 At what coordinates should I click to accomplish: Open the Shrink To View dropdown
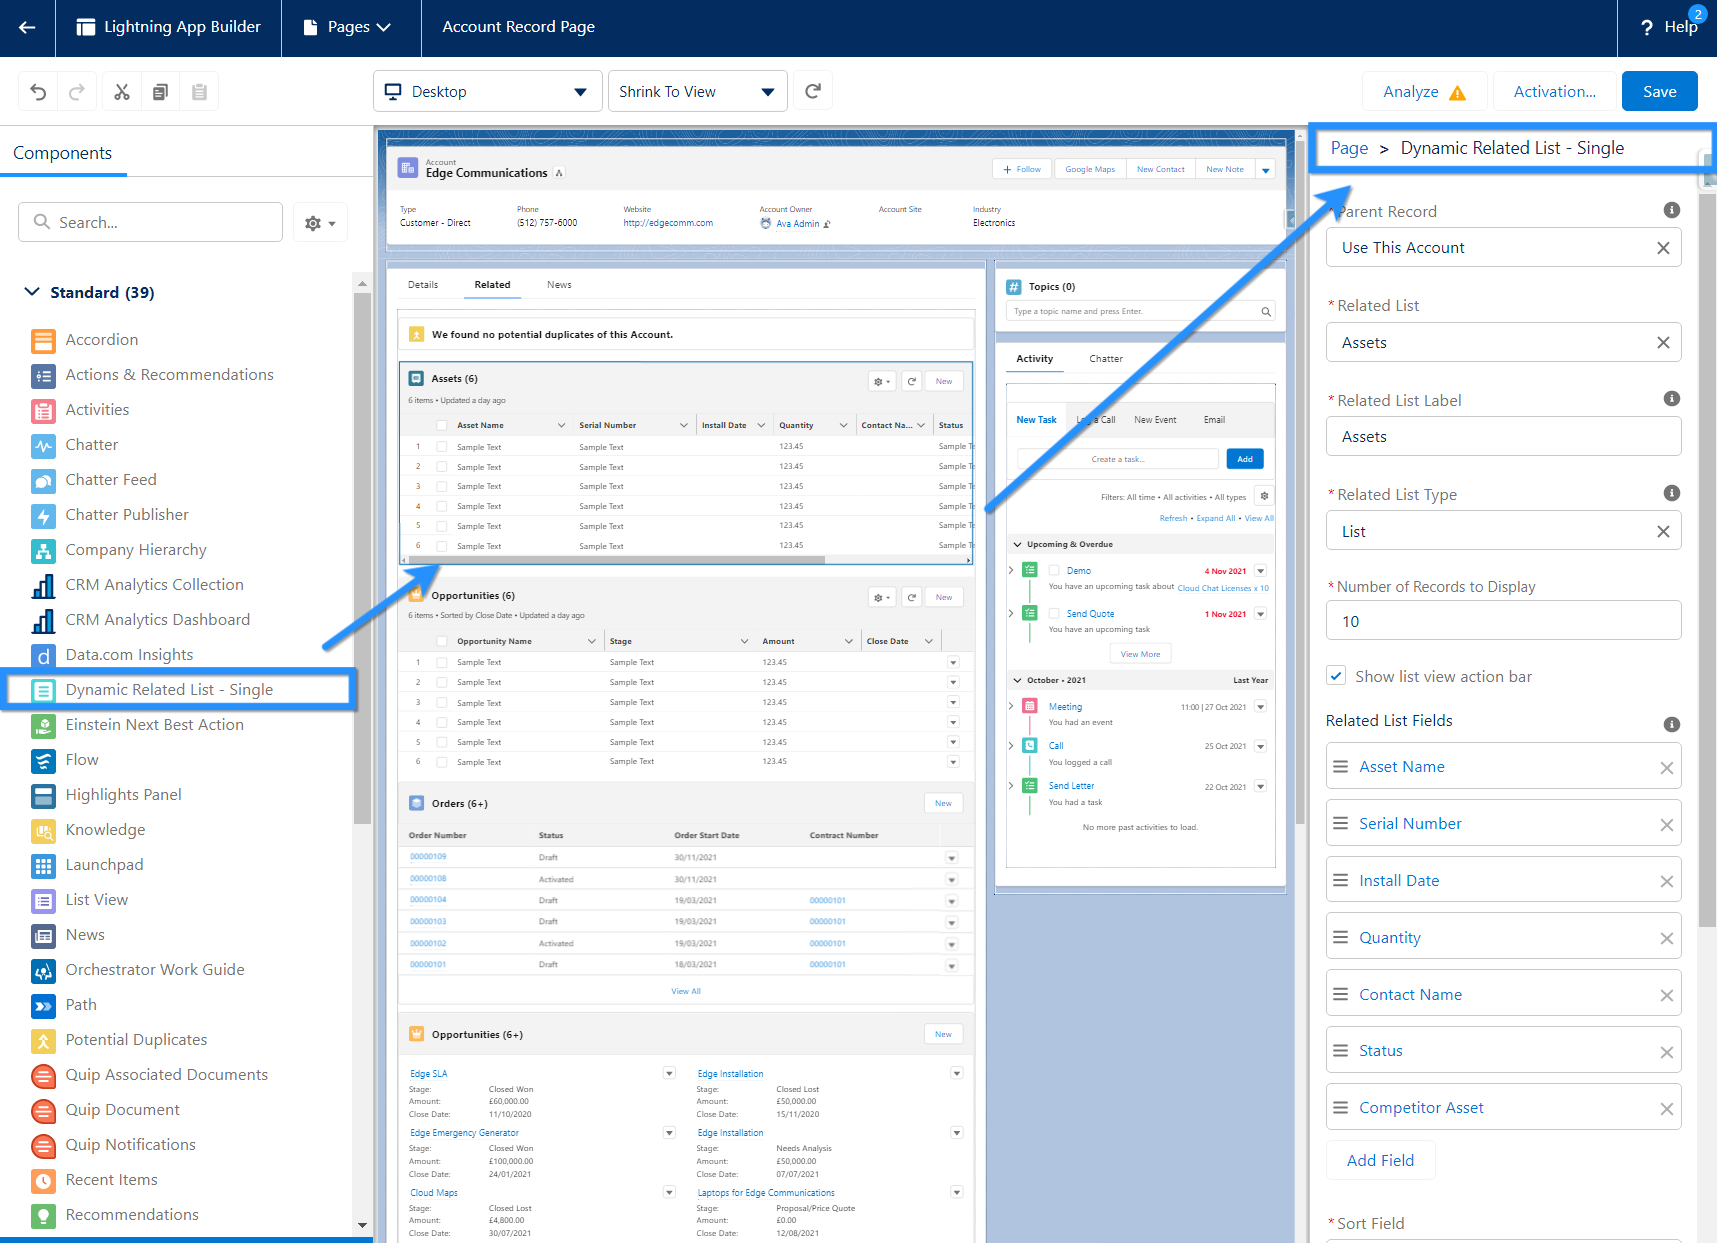(x=697, y=91)
